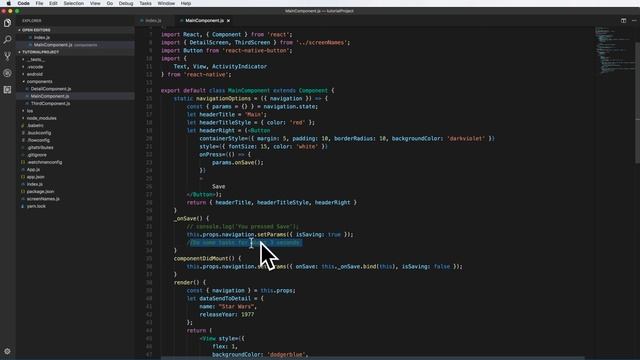Open index.js in the project root
Viewport: 640px width, 360px height.
pos(35,184)
